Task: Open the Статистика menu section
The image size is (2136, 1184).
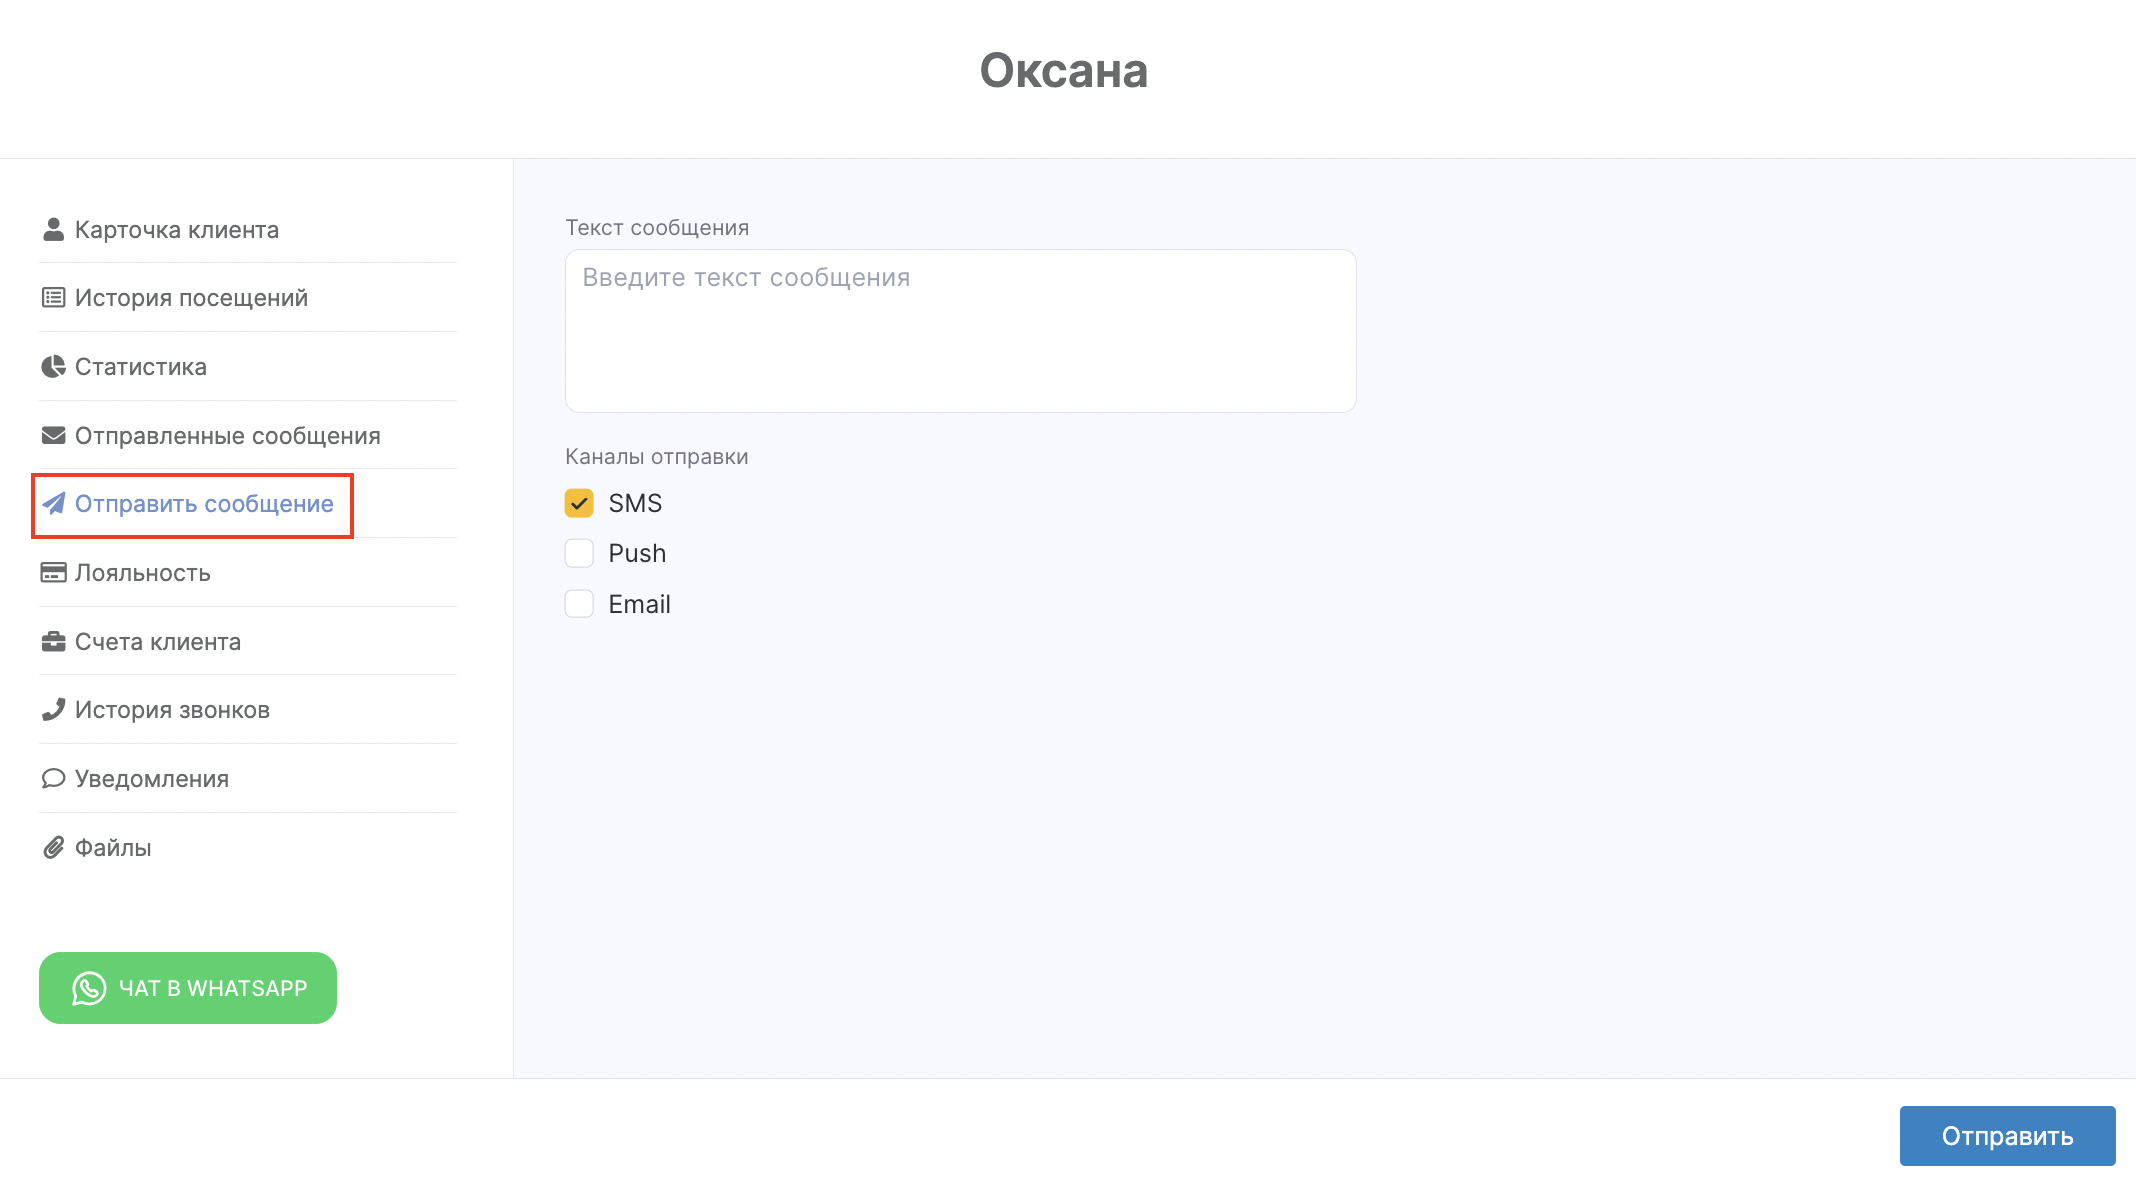Action: (x=141, y=367)
